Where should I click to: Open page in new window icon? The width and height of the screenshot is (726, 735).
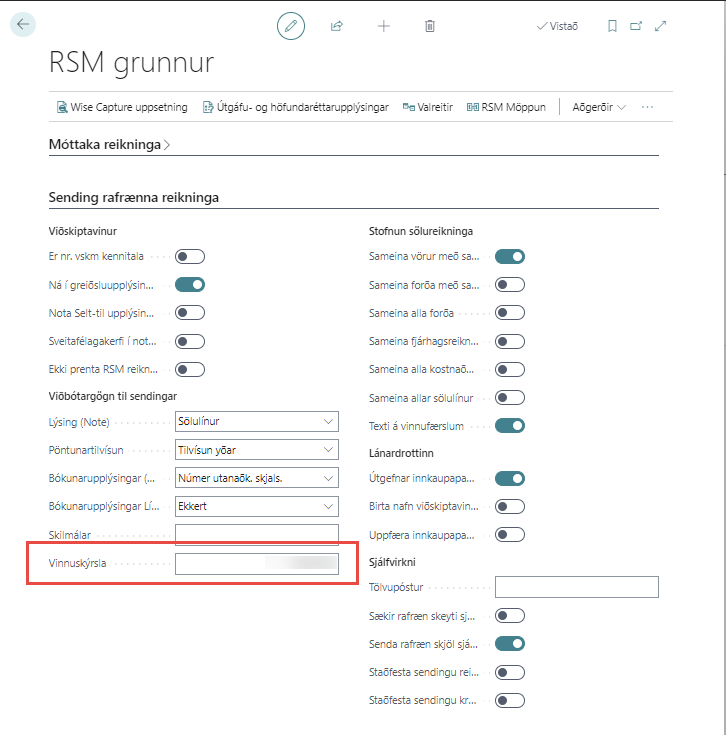pyautogui.click(x=636, y=26)
